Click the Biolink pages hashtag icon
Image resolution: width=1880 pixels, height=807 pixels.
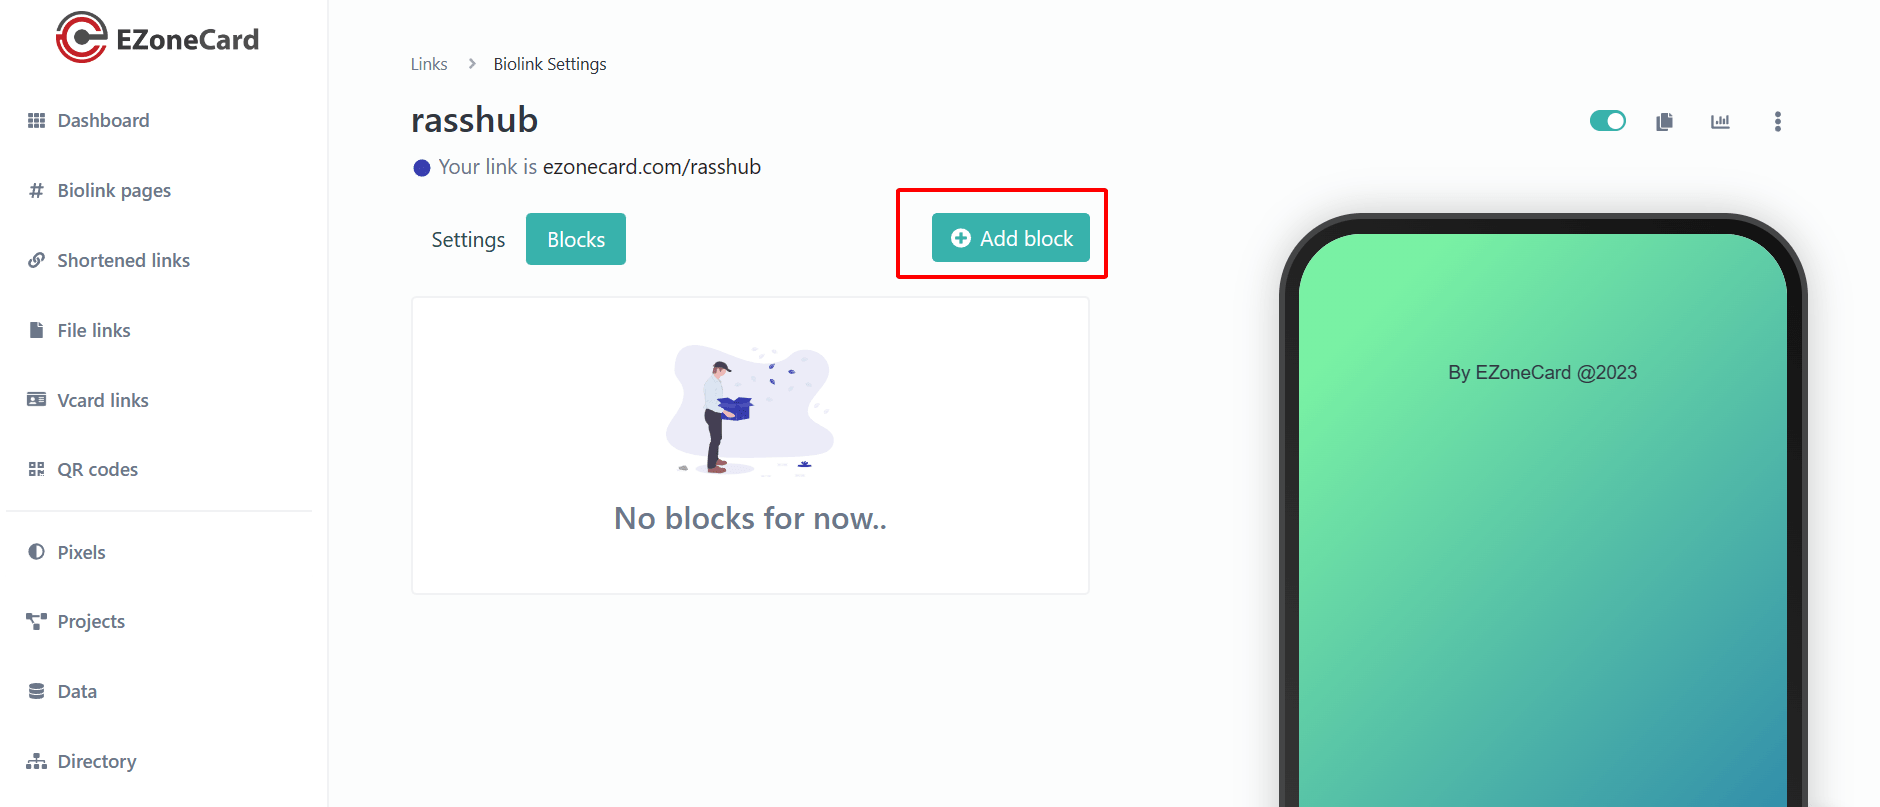36,190
